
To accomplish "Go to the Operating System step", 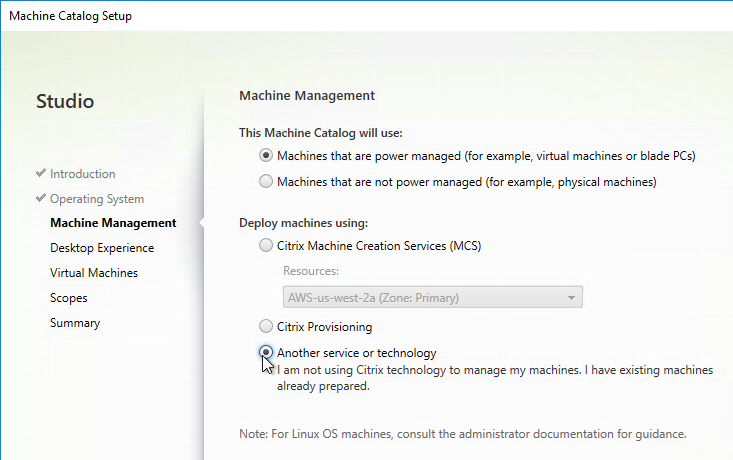I will click(x=97, y=199).
